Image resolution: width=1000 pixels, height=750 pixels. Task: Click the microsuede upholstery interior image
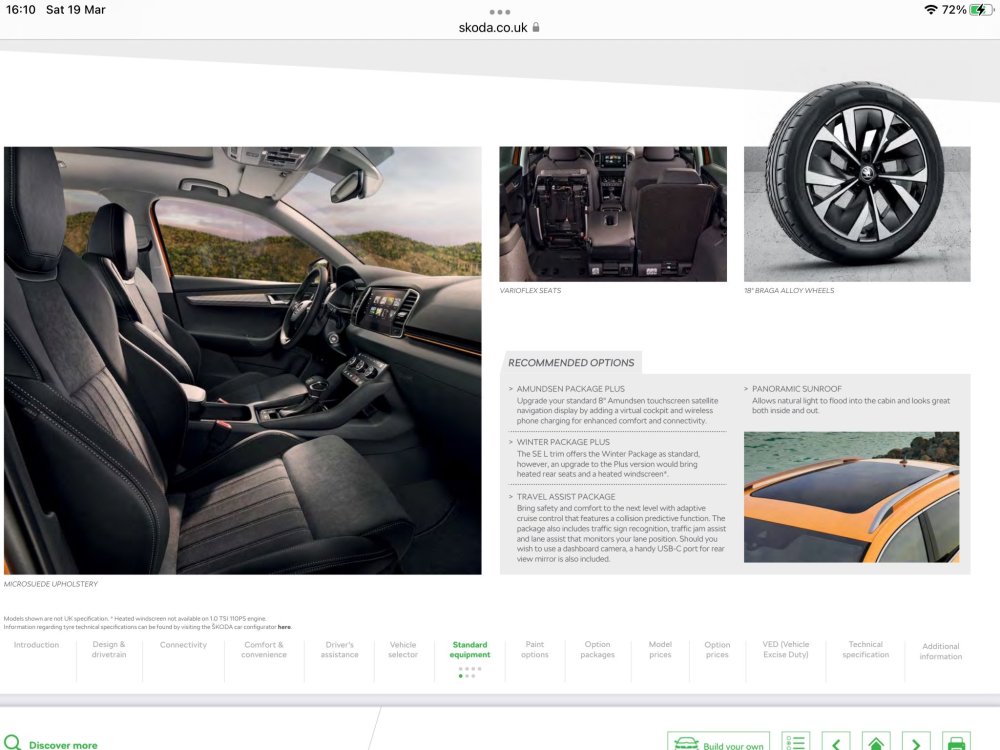tap(242, 360)
